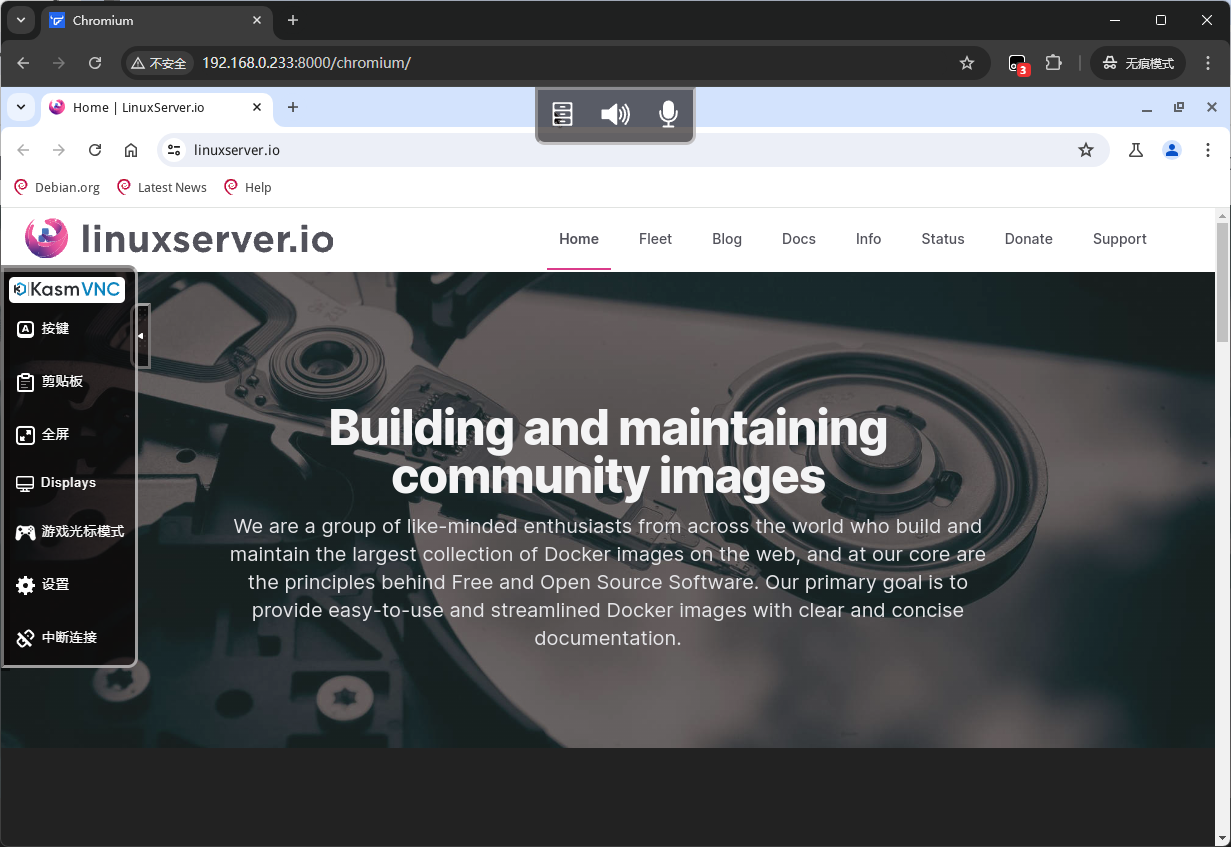
Task: Collapse the KasmVNC sidebar handle
Action: [141, 336]
